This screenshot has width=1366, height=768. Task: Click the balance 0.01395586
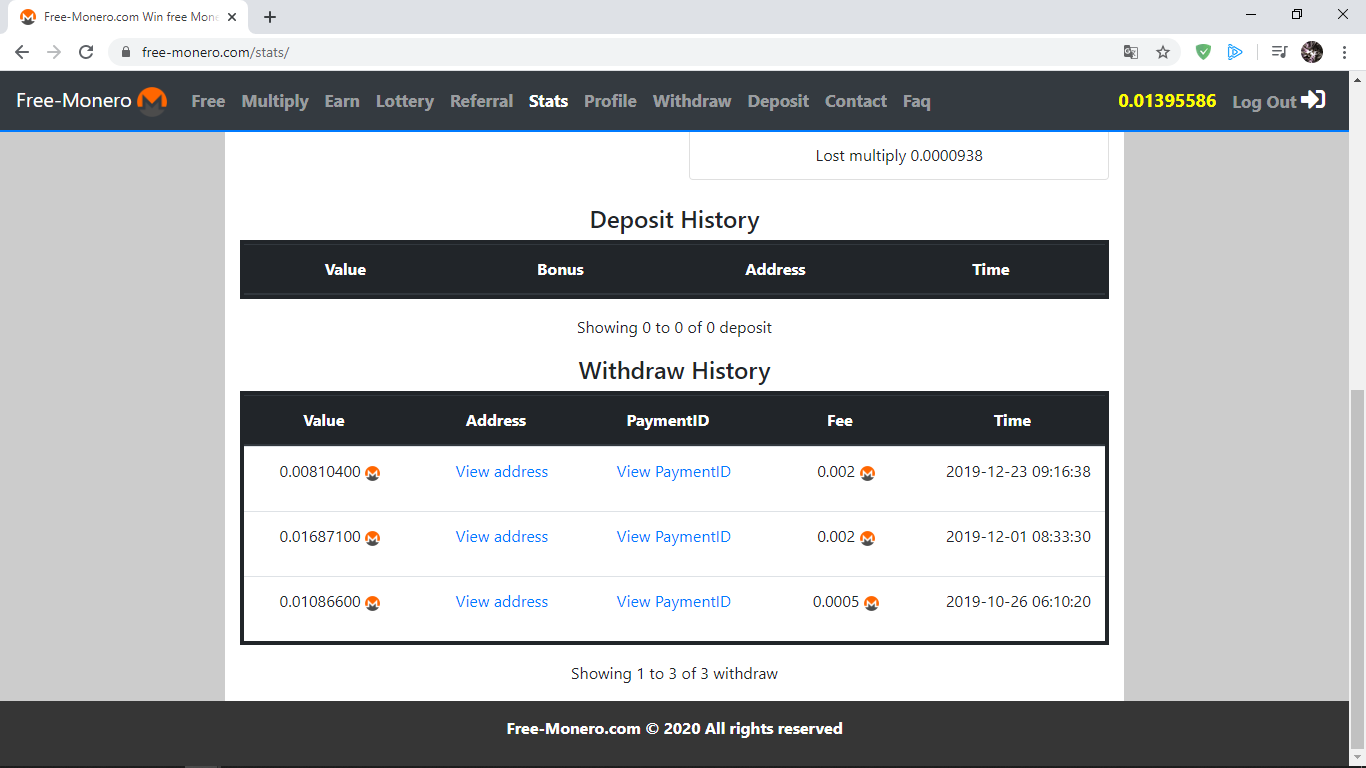[1167, 101]
